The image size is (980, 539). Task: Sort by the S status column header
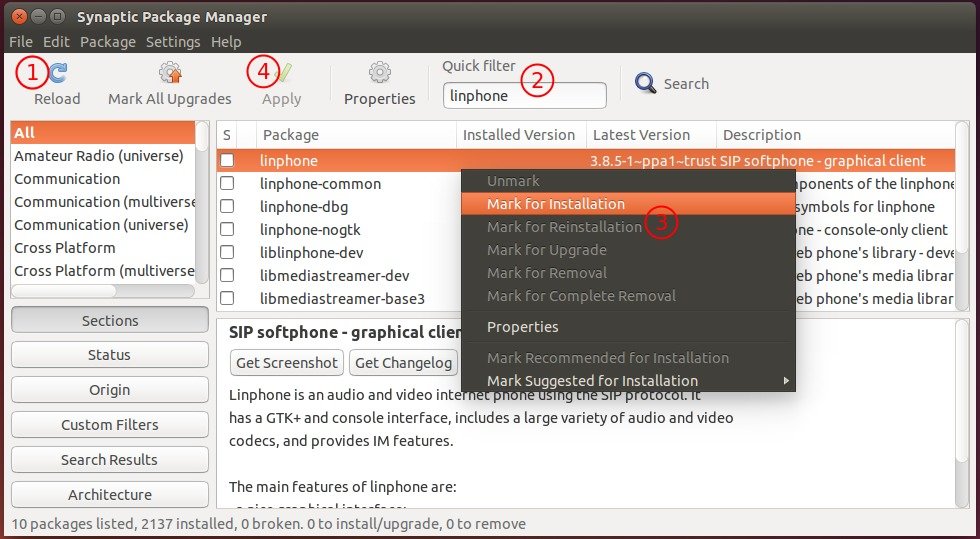coord(227,135)
